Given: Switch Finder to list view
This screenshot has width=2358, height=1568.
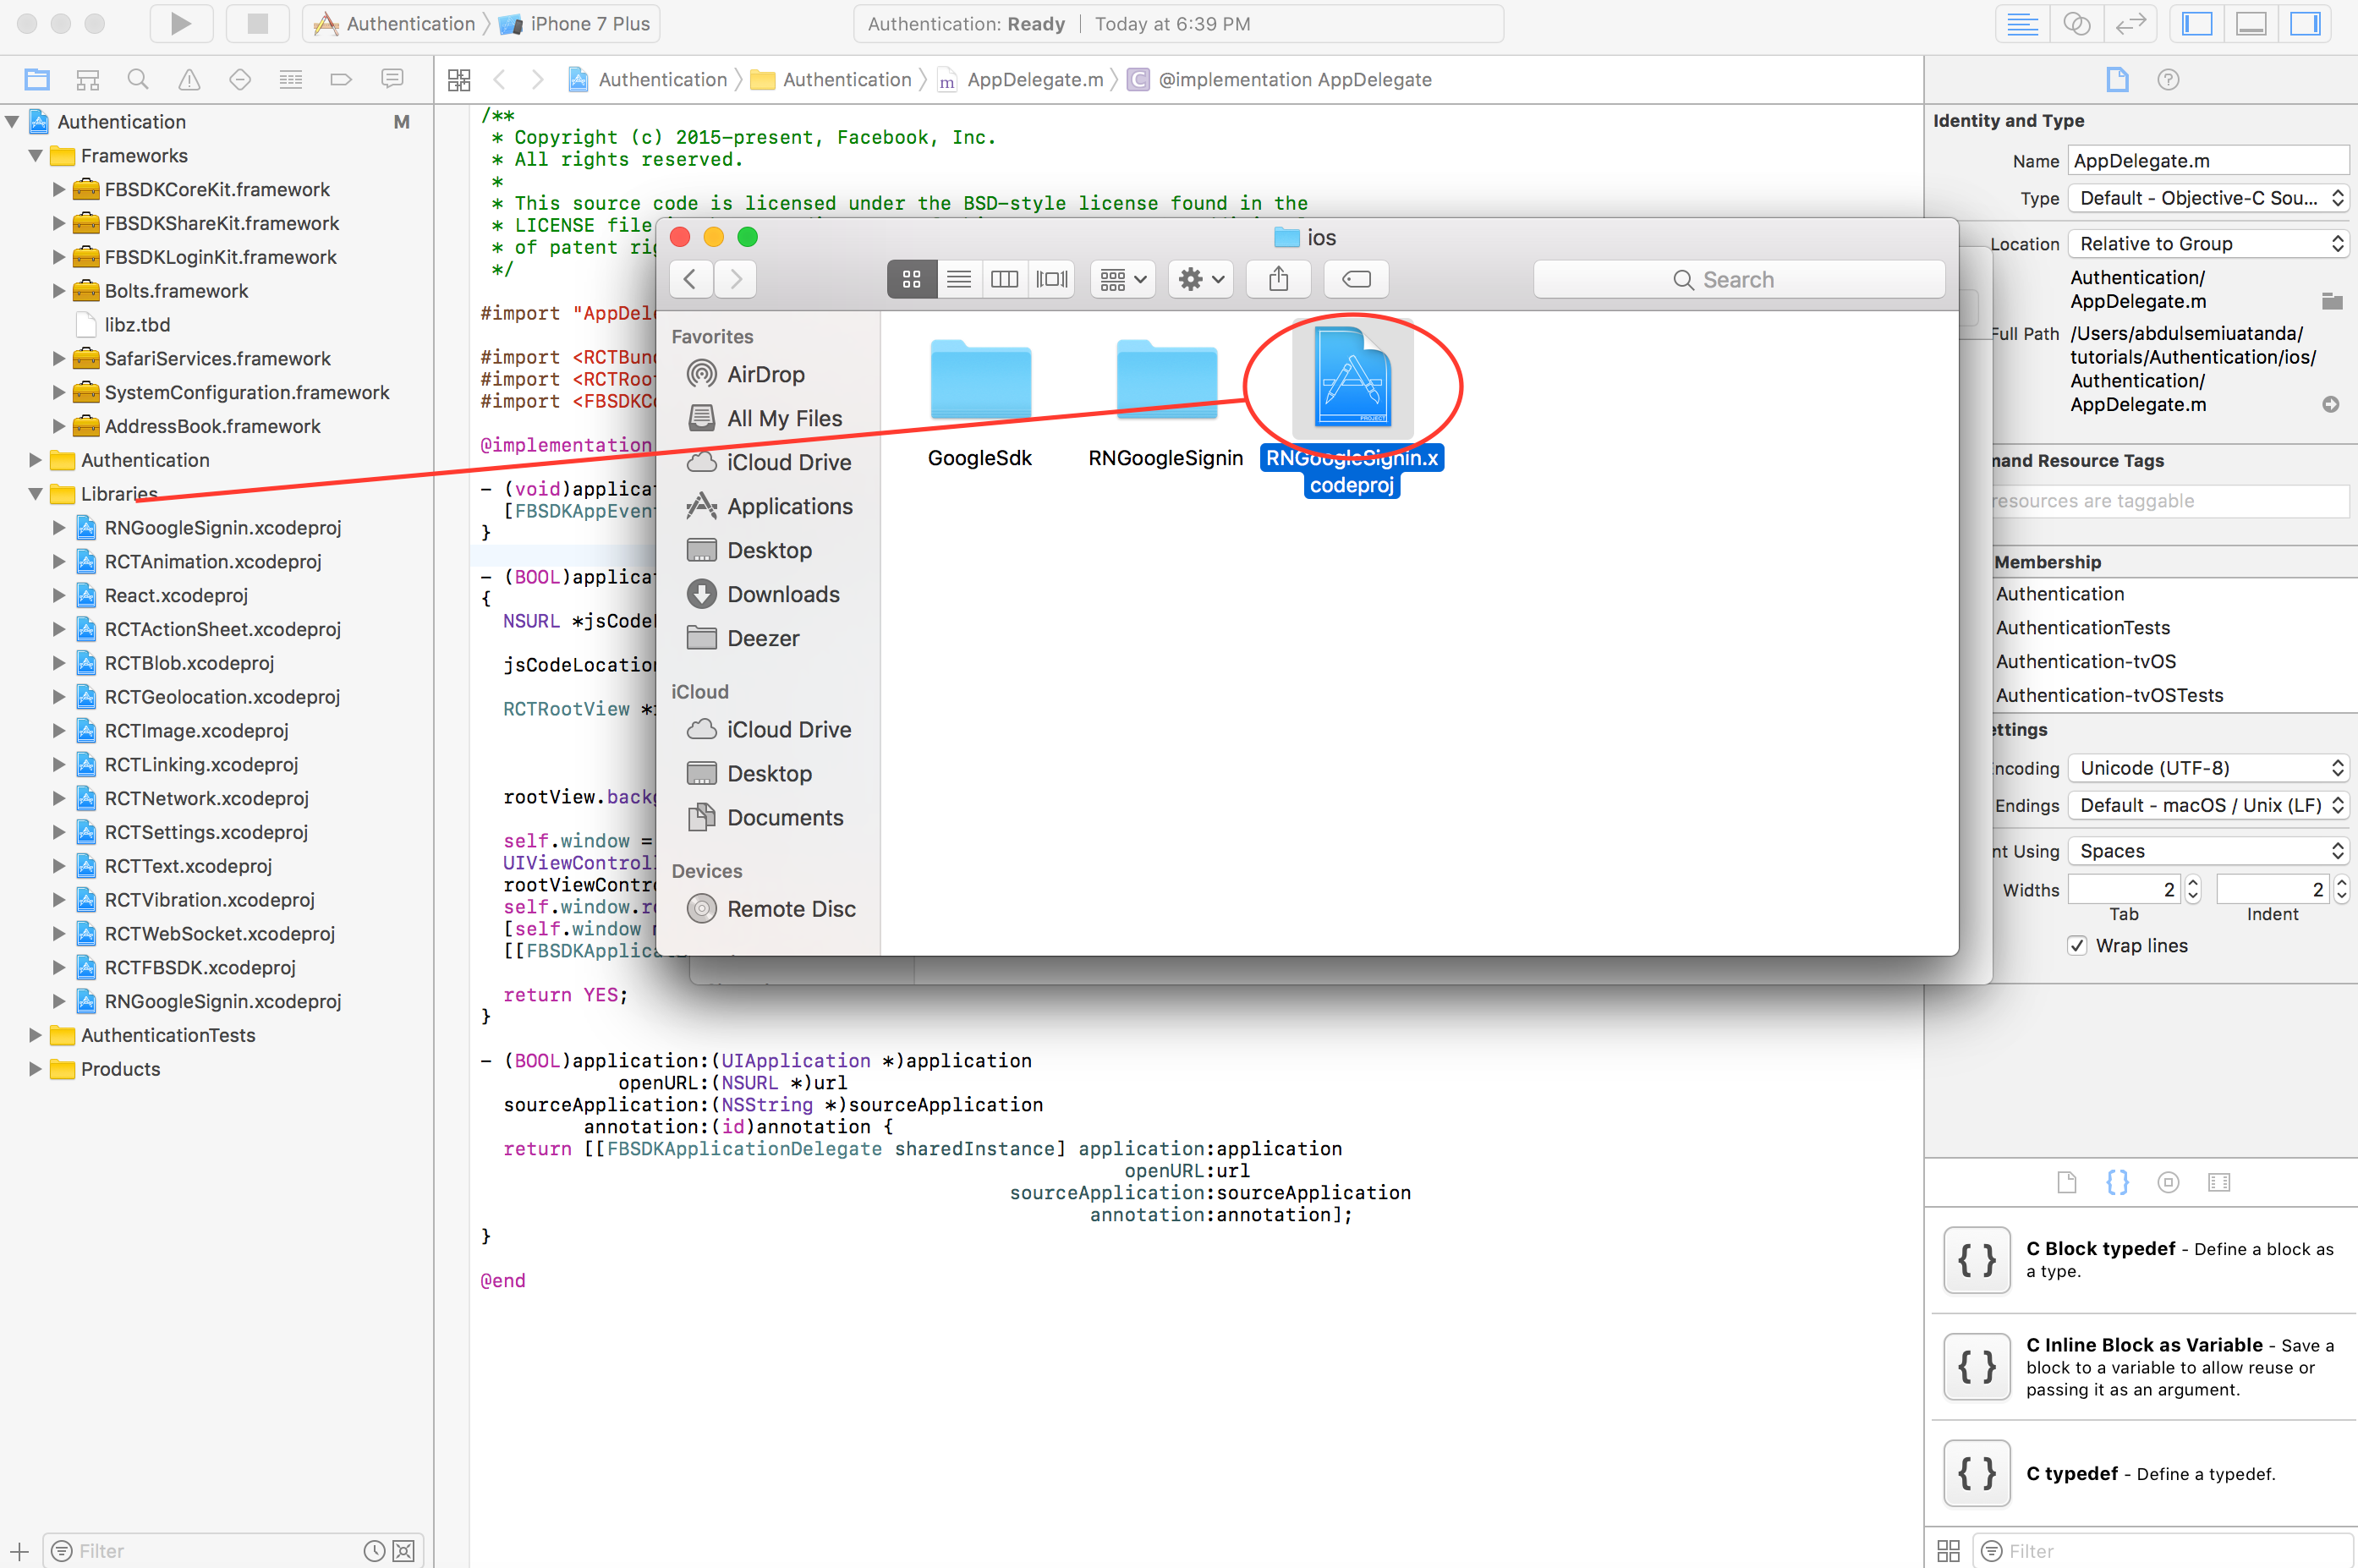Looking at the screenshot, I should pyautogui.click(x=958, y=279).
